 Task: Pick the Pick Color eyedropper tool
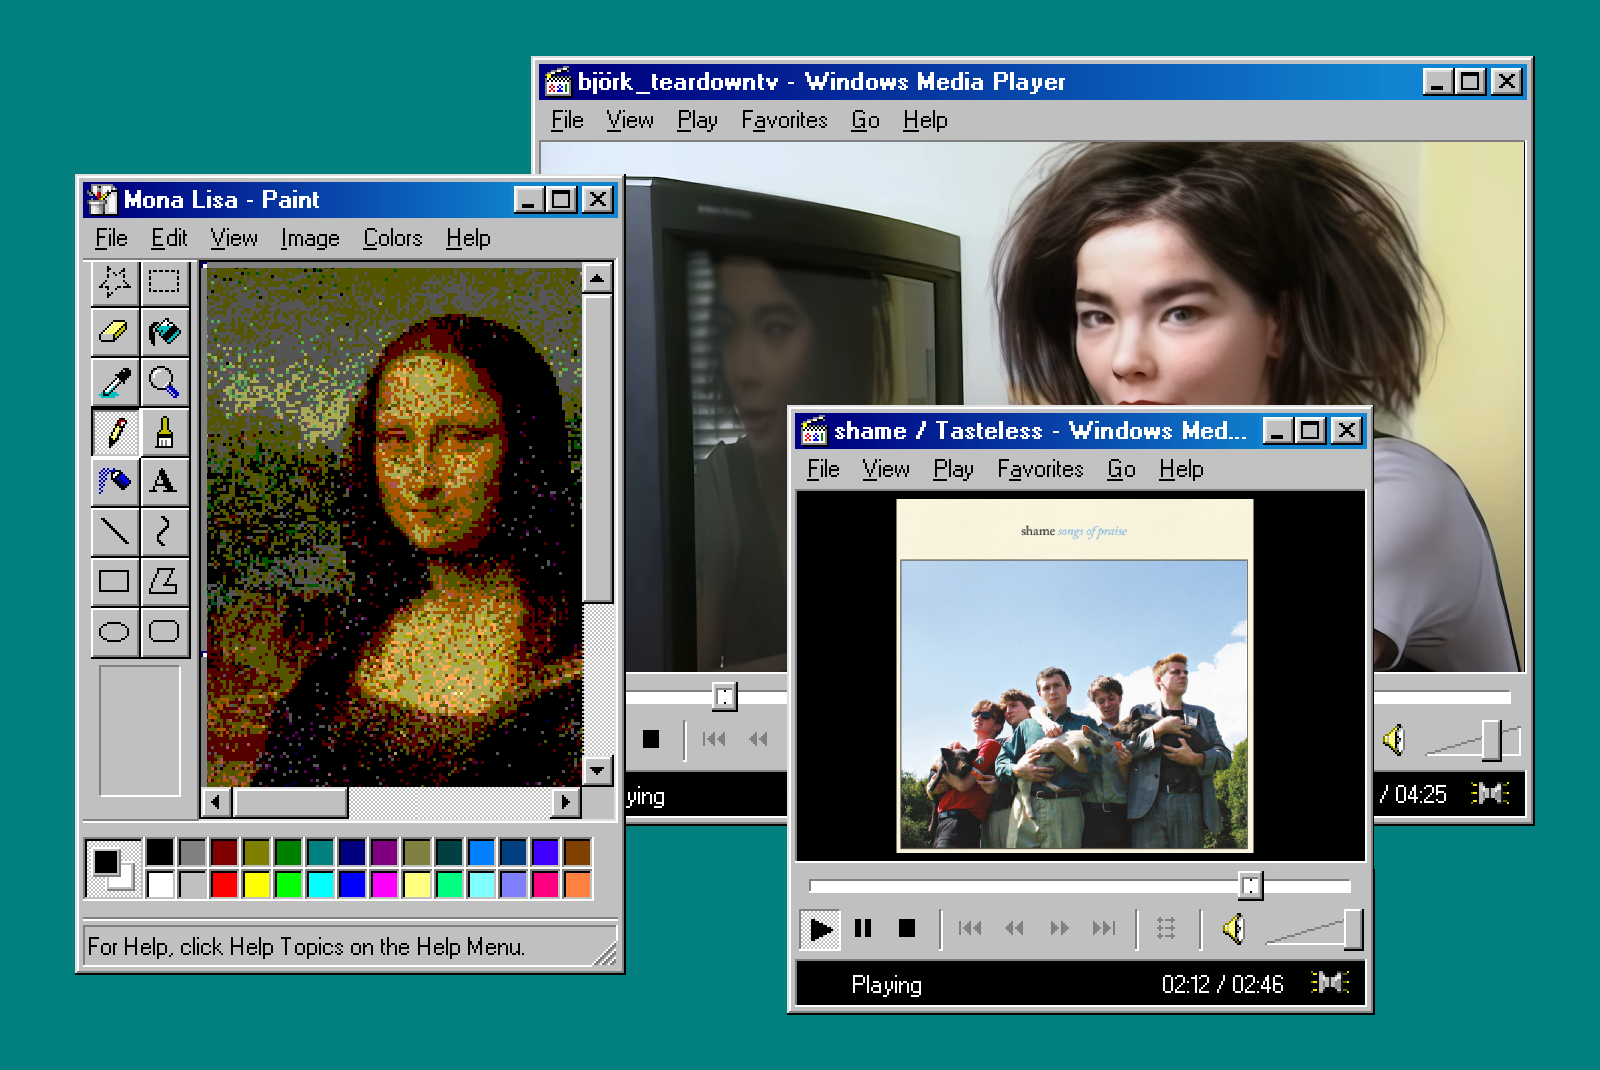pos(115,381)
